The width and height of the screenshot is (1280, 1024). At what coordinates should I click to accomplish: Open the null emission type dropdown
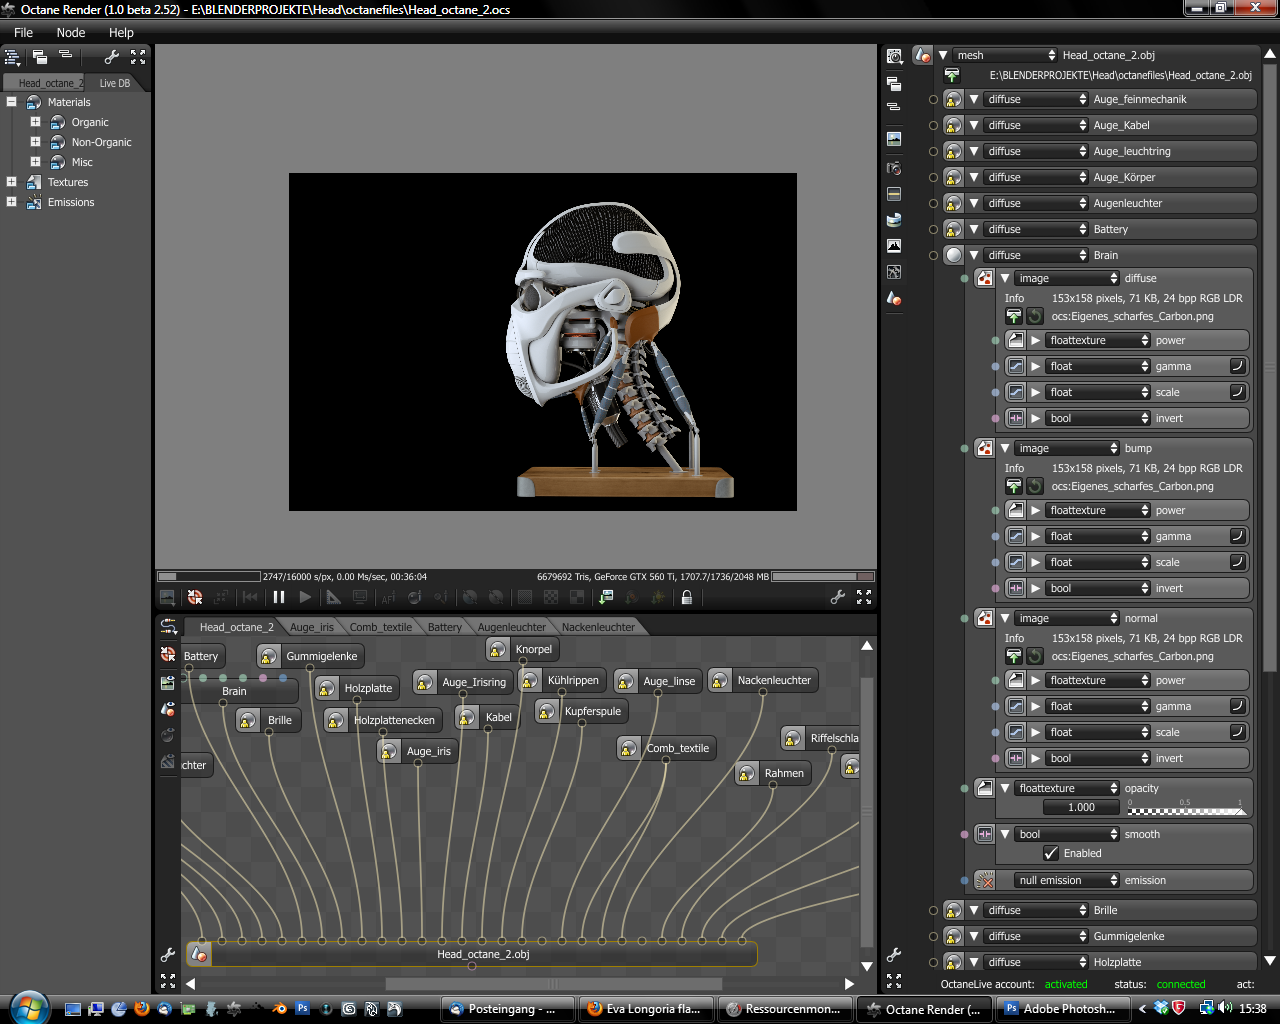point(1067,880)
